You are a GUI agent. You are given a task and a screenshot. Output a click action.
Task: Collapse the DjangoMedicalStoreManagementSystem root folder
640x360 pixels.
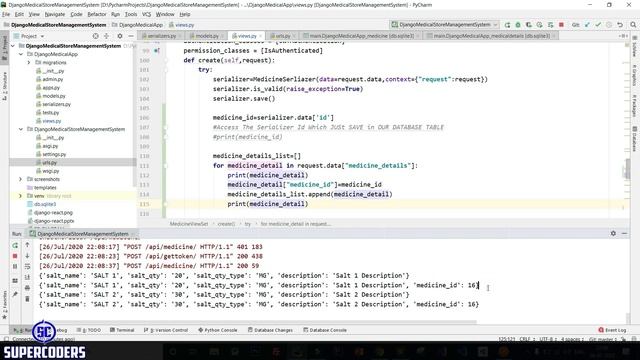pos(13,46)
